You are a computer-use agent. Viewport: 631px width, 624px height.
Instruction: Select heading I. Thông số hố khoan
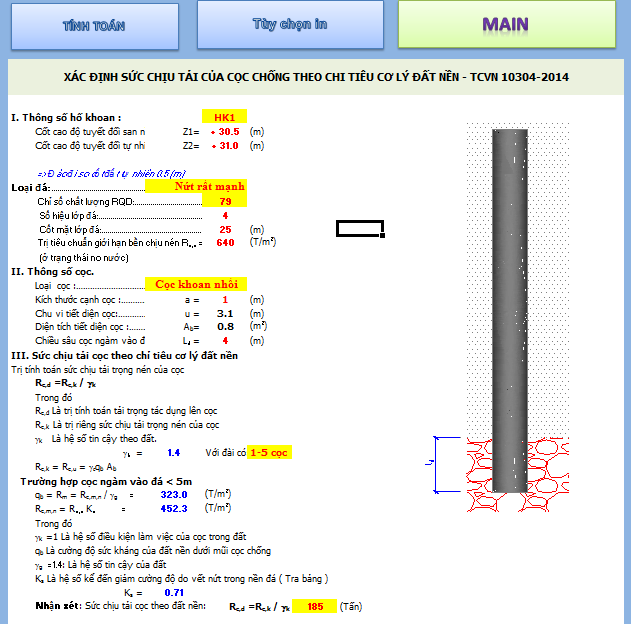(x=66, y=117)
